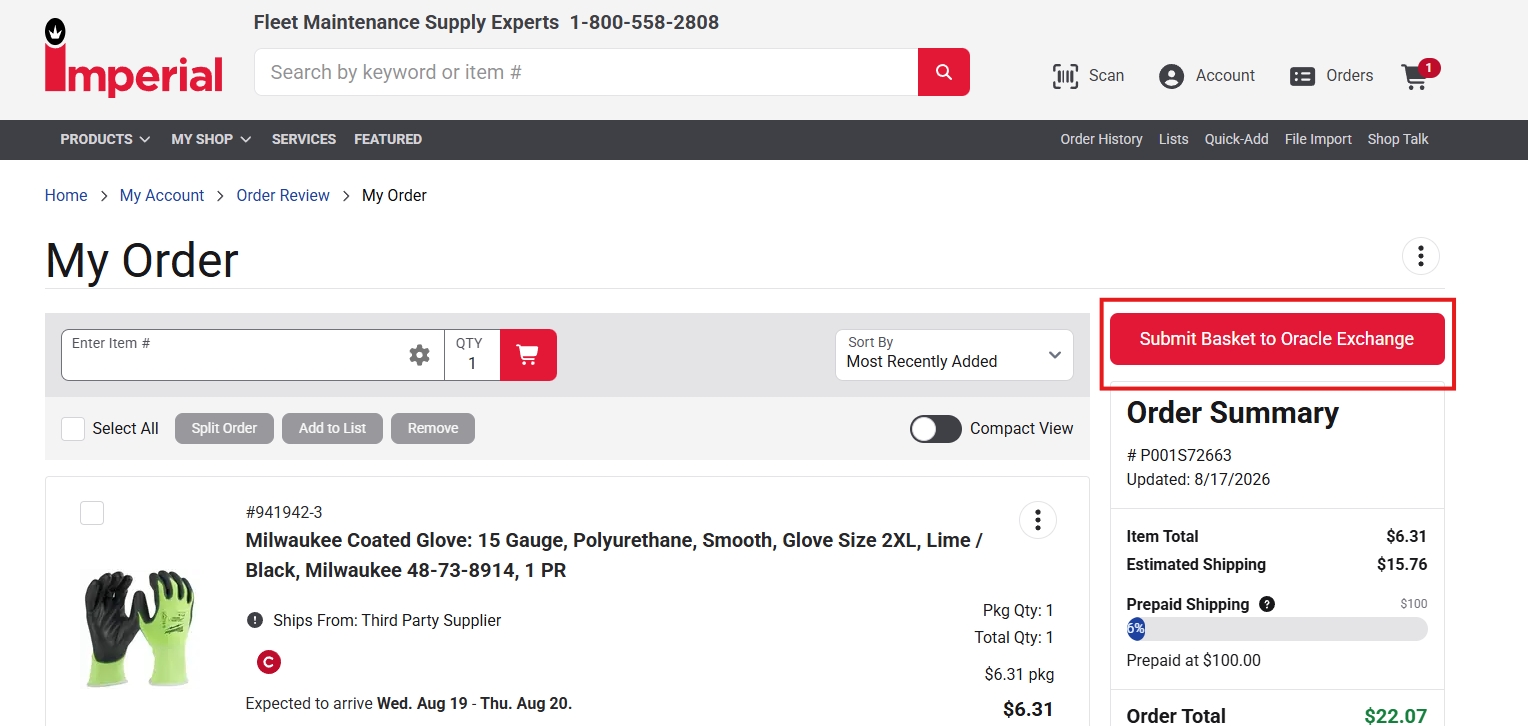Follow the My Account breadcrumb link

pos(162,196)
